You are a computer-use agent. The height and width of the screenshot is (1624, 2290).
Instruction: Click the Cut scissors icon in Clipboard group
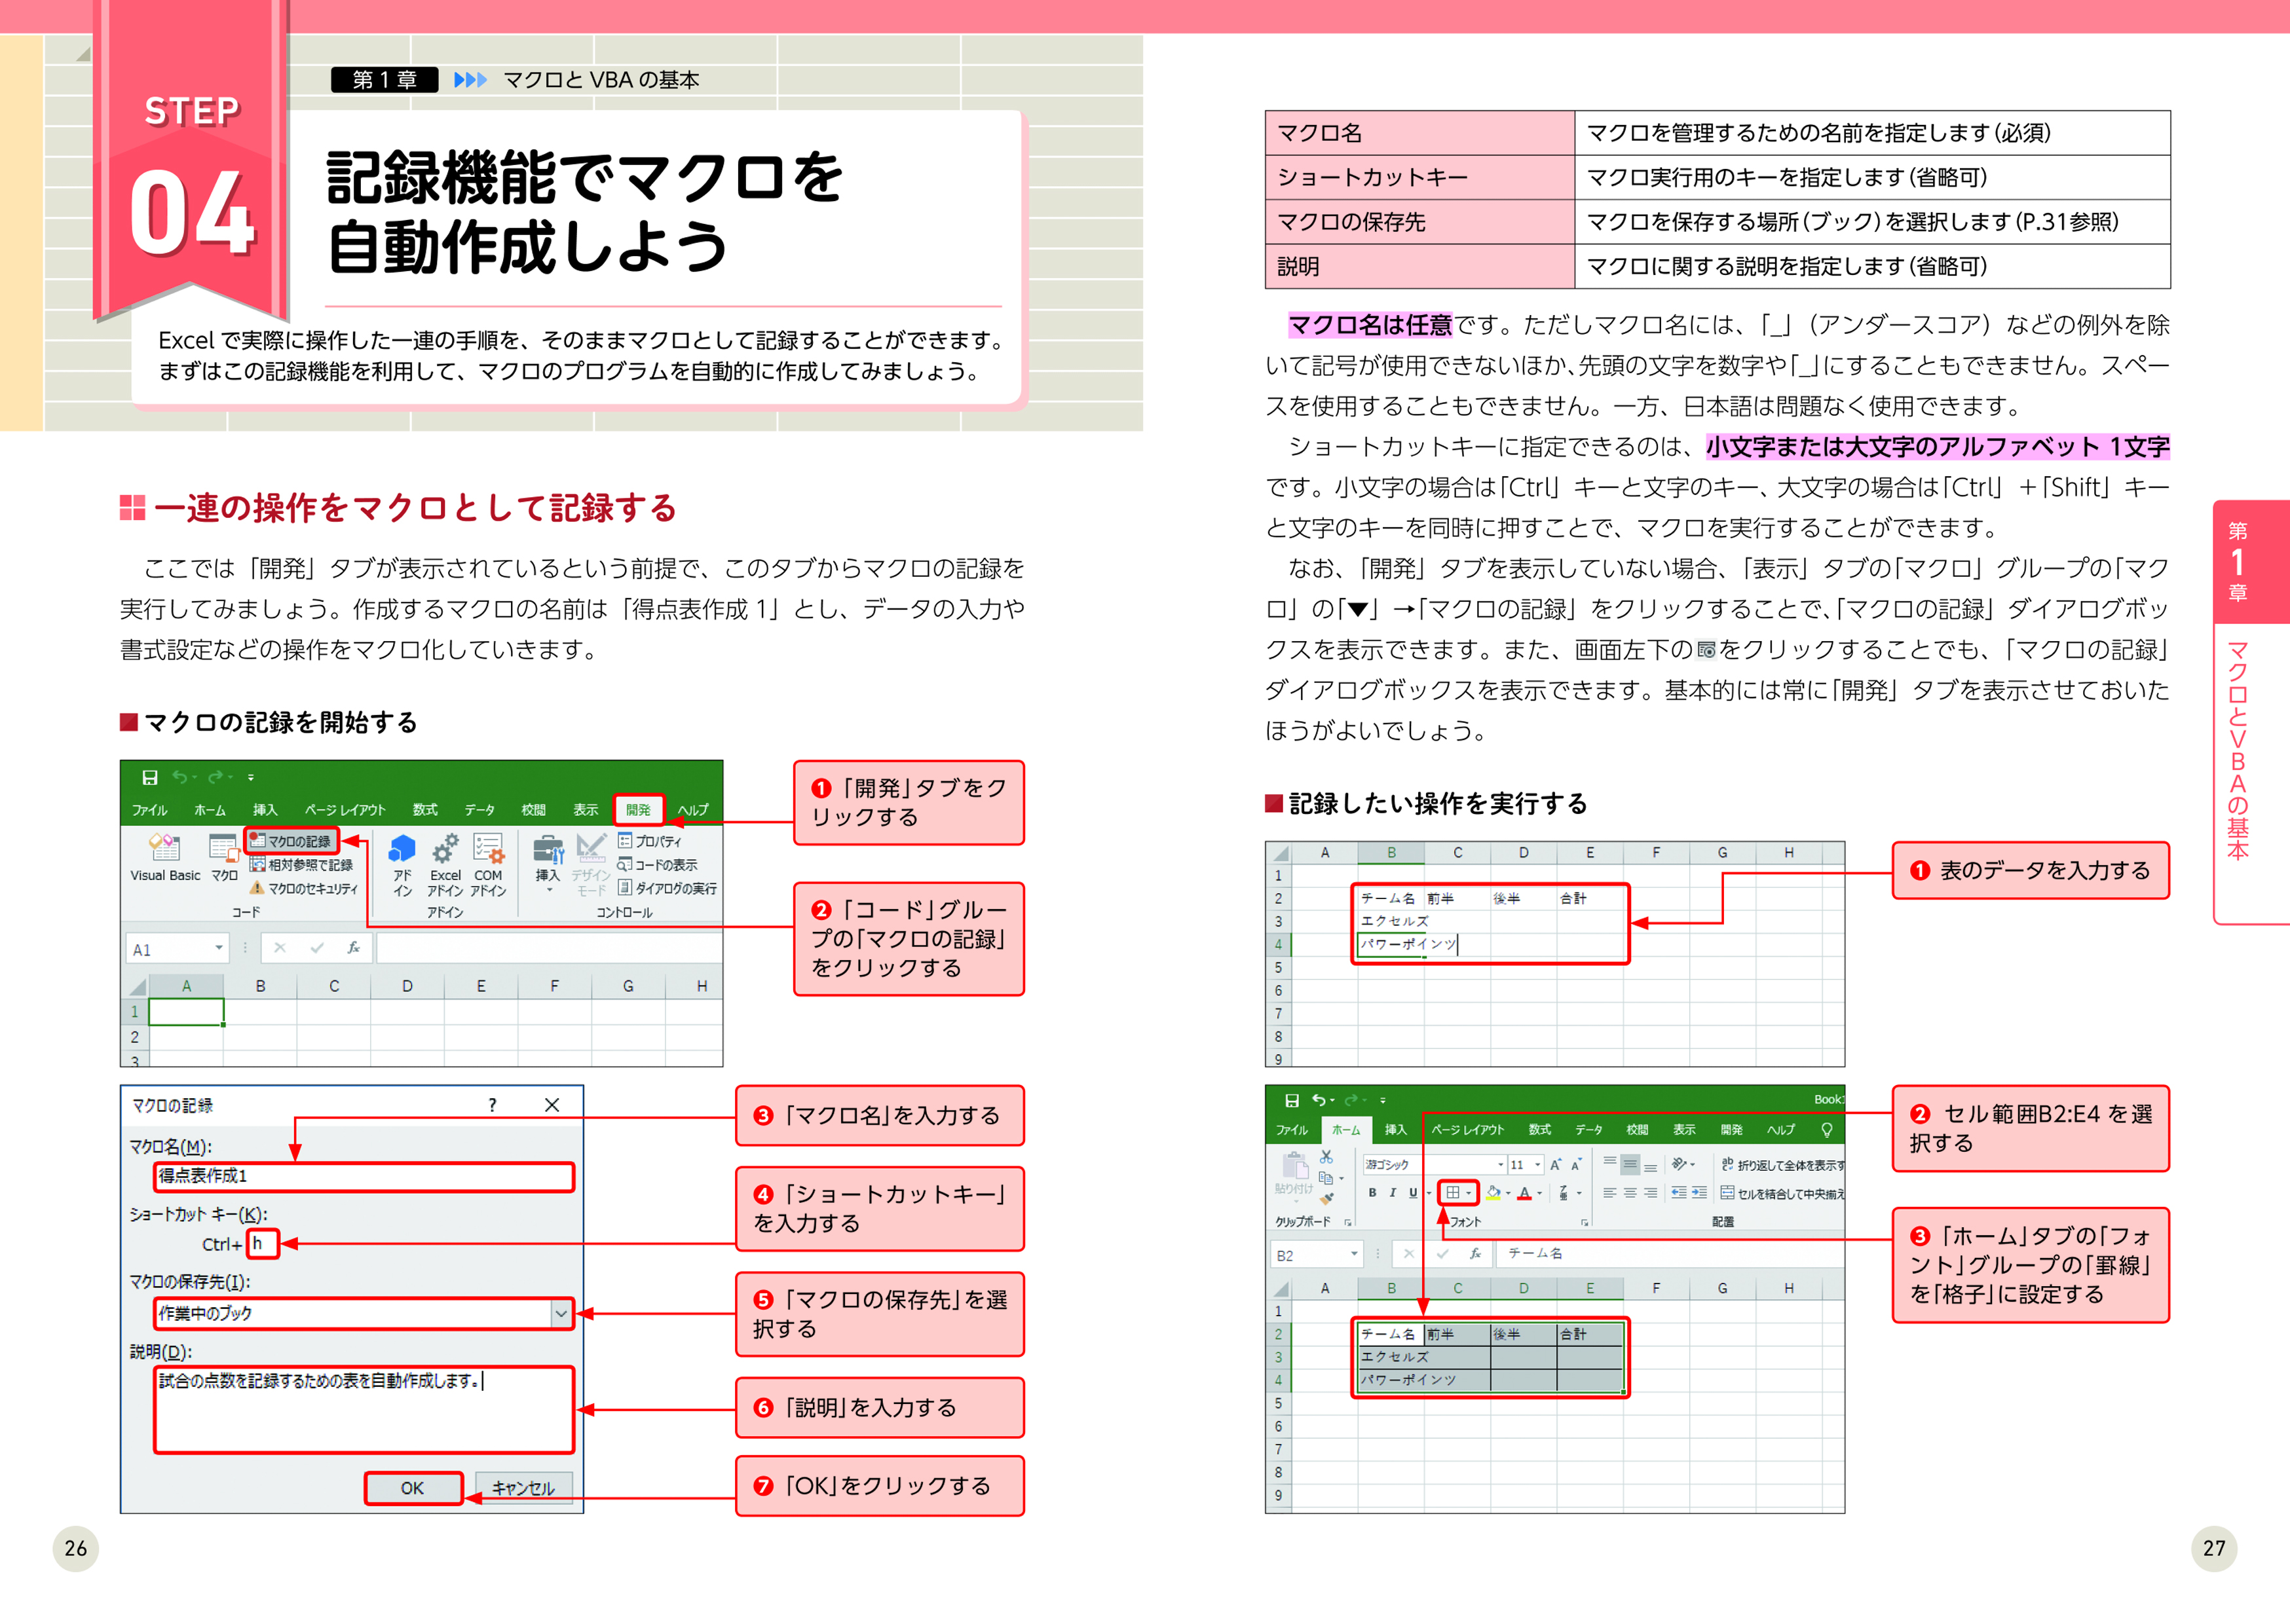click(1326, 1157)
